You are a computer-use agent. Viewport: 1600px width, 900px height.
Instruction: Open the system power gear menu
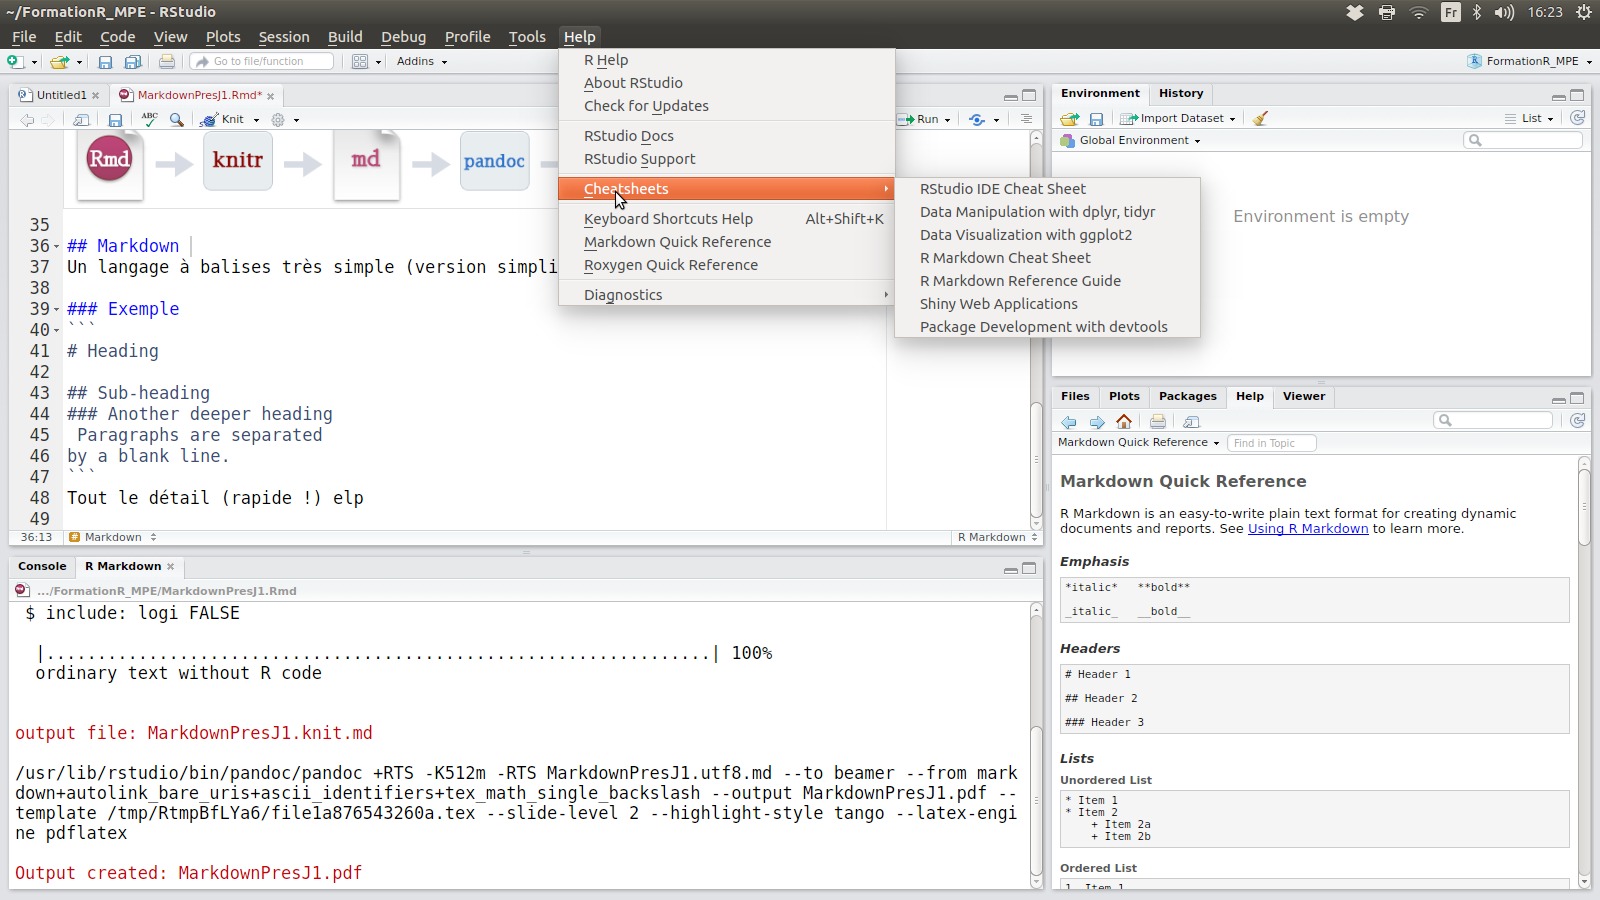[1584, 12]
